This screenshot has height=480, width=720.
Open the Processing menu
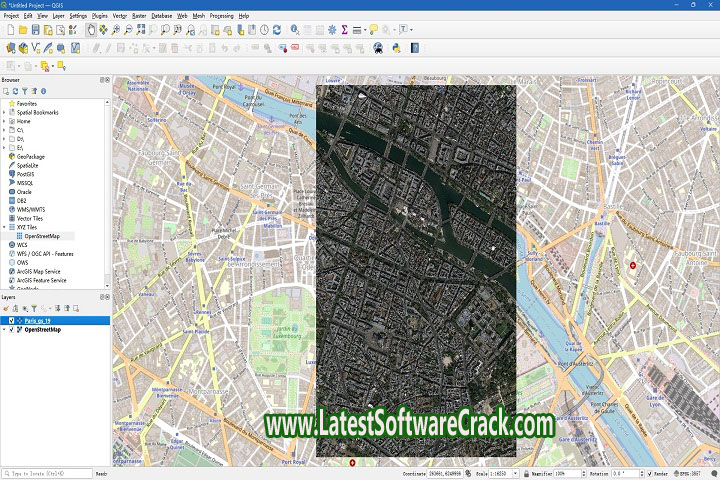221,16
